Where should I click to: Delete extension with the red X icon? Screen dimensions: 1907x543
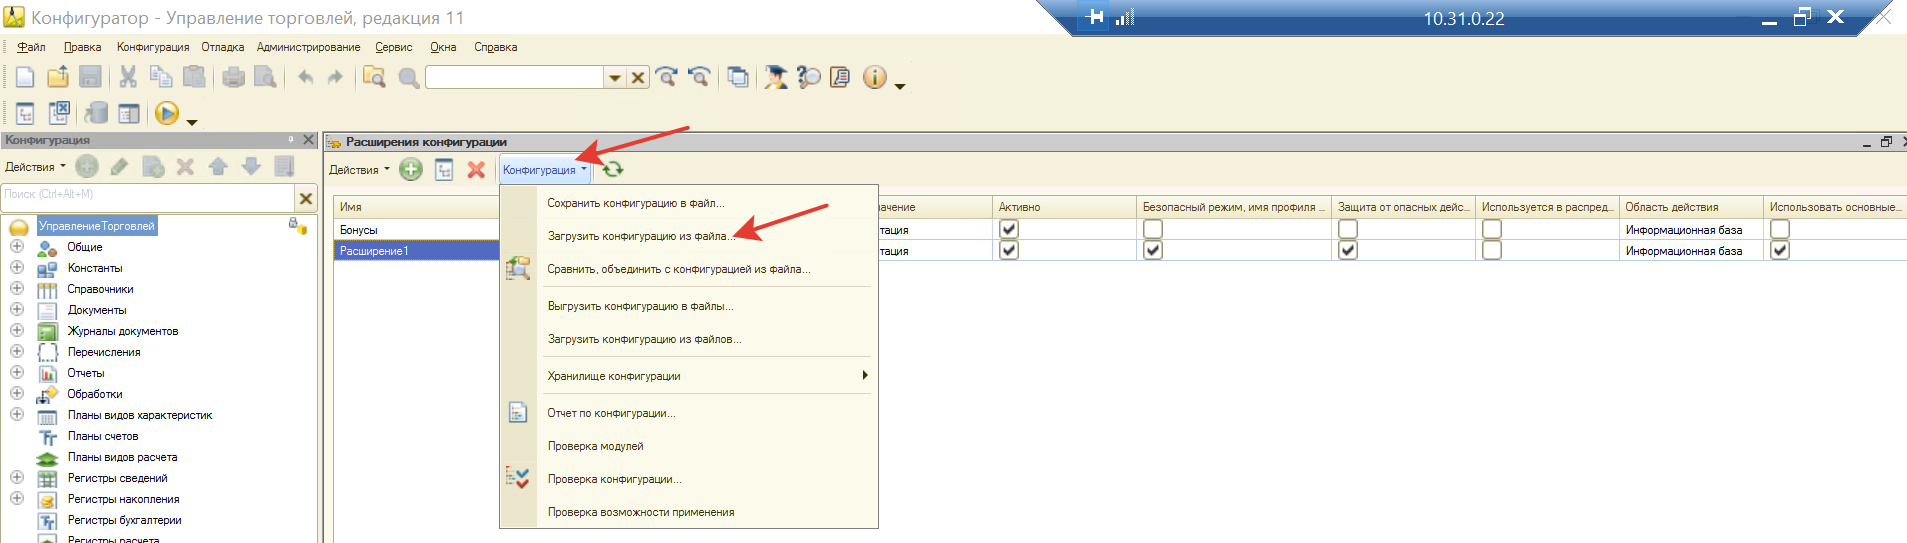[x=476, y=170]
